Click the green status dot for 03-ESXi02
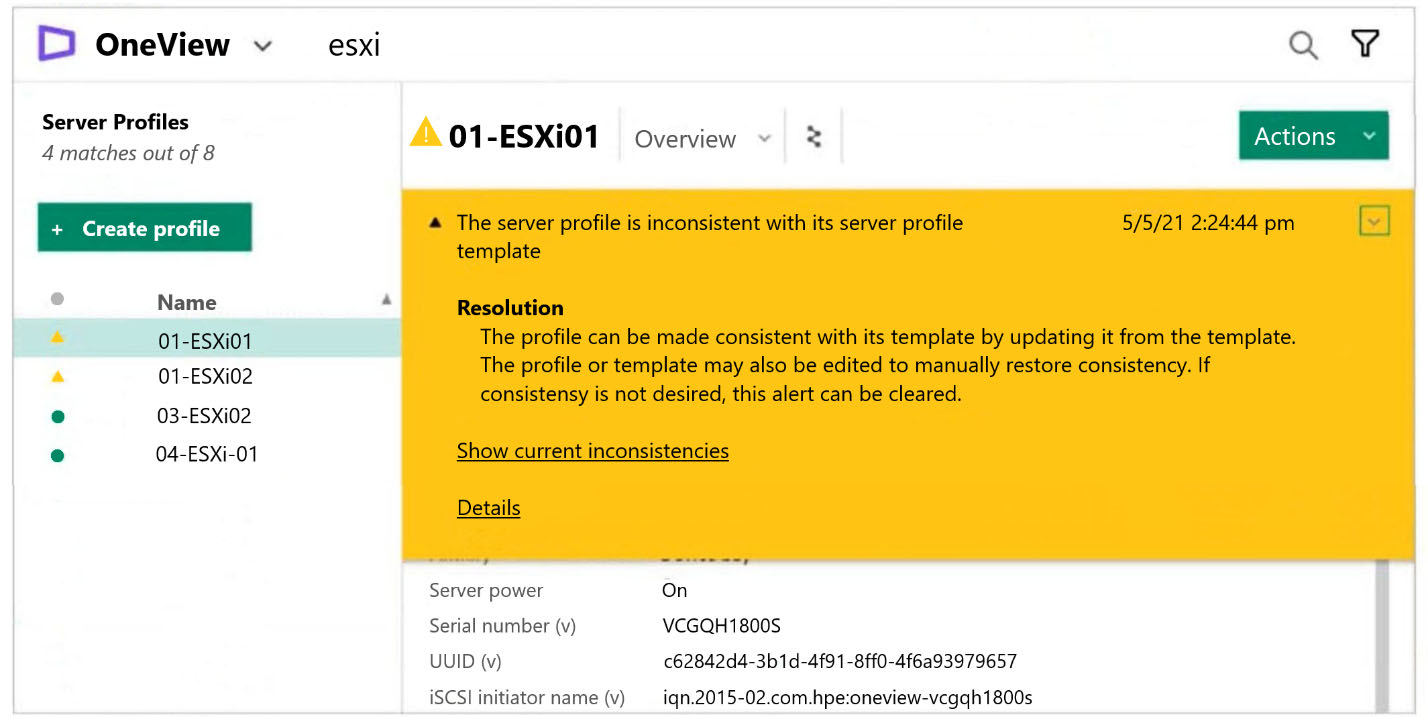 click(57, 417)
